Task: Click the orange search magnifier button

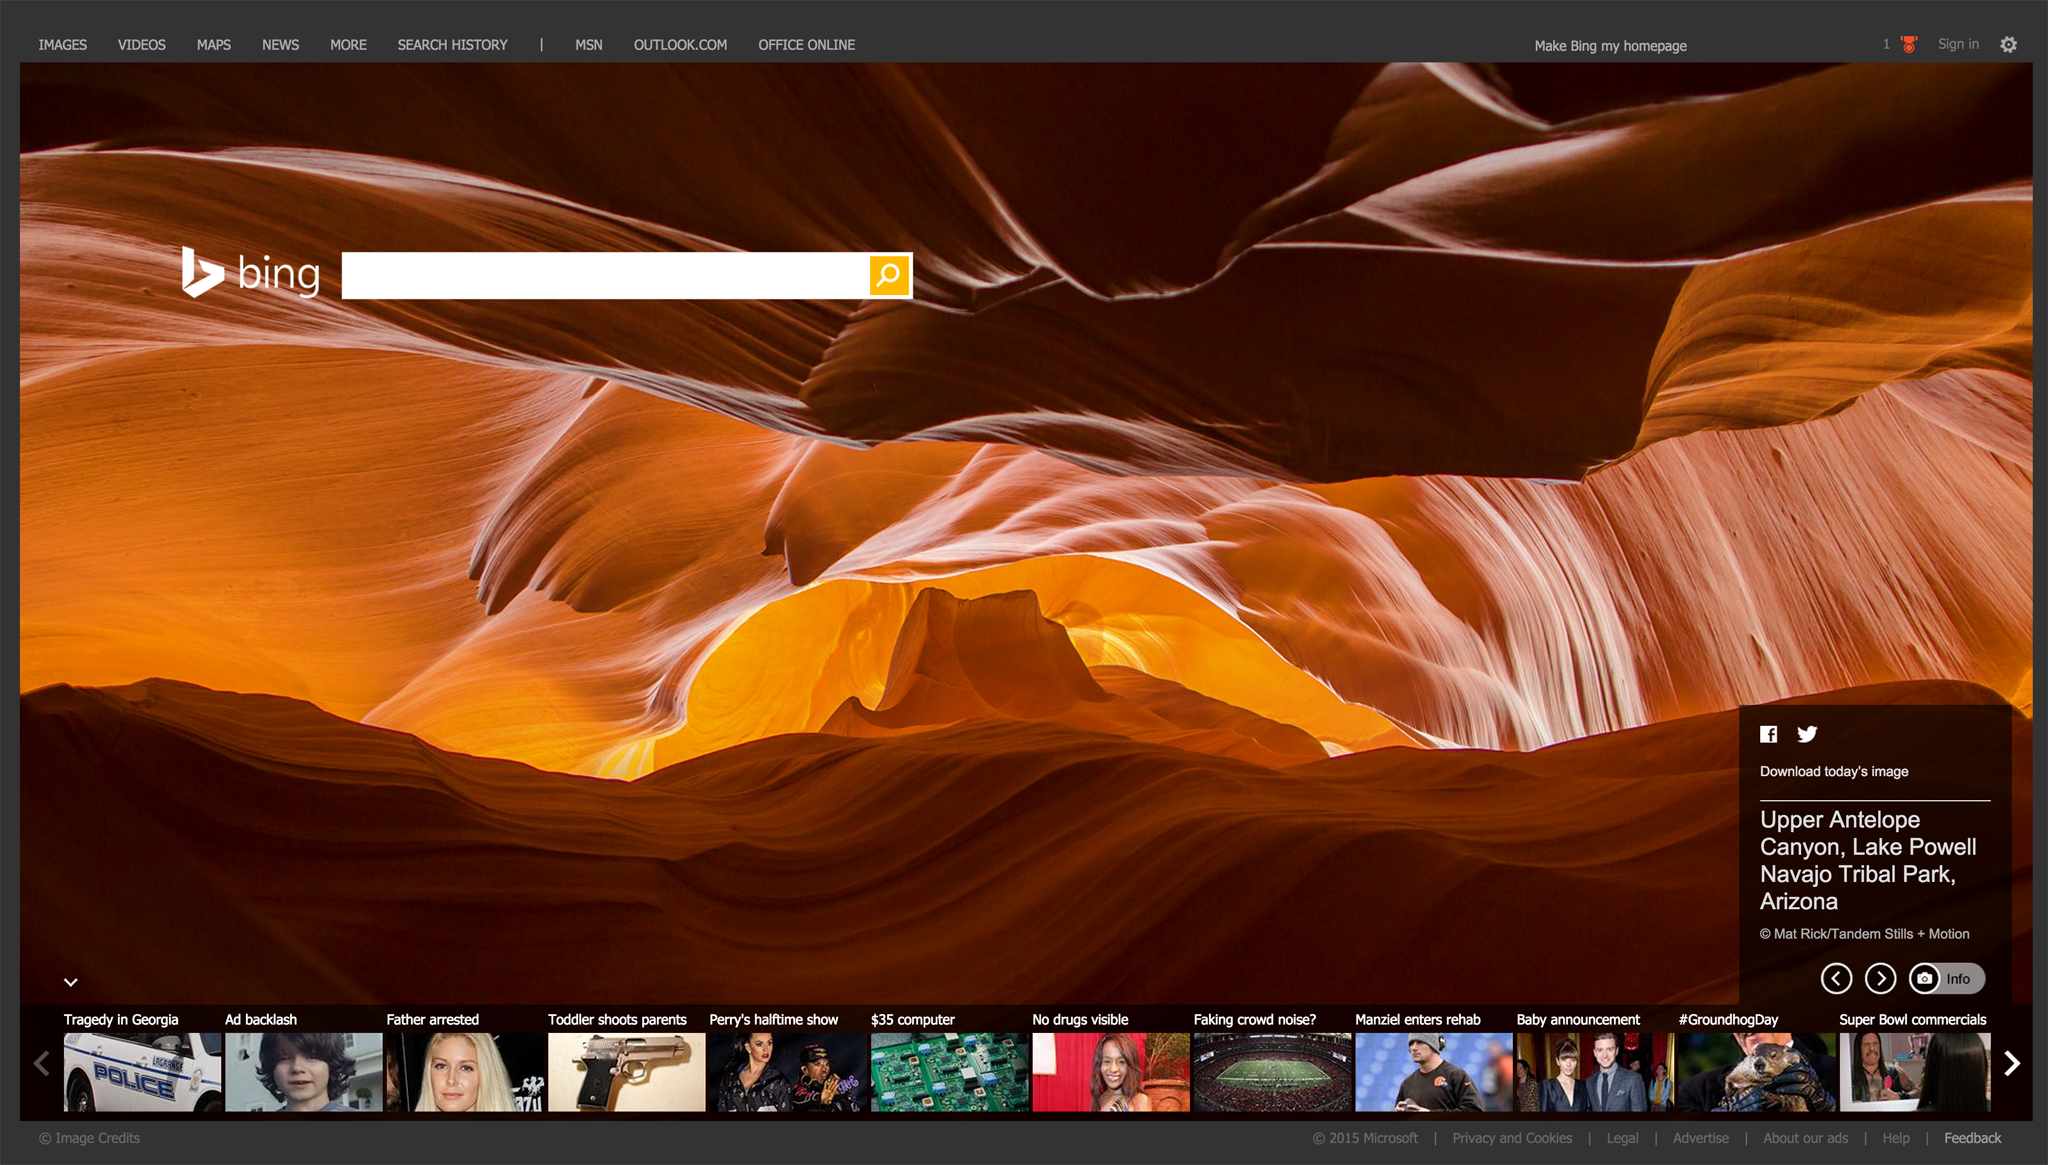Action: pos(889,275)
